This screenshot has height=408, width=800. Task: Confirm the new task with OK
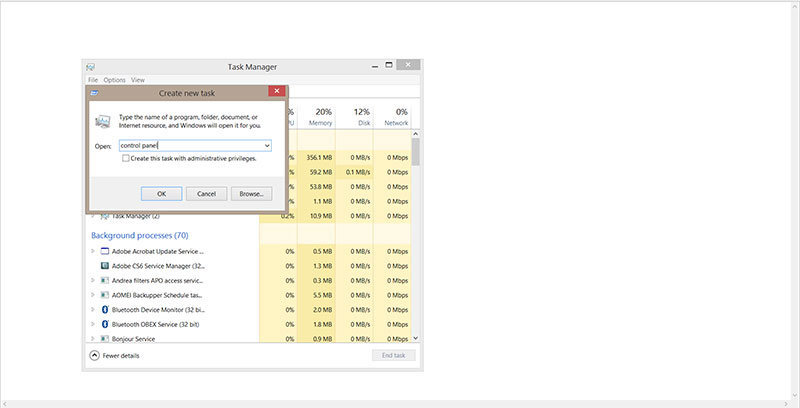[x=161, y=194]
